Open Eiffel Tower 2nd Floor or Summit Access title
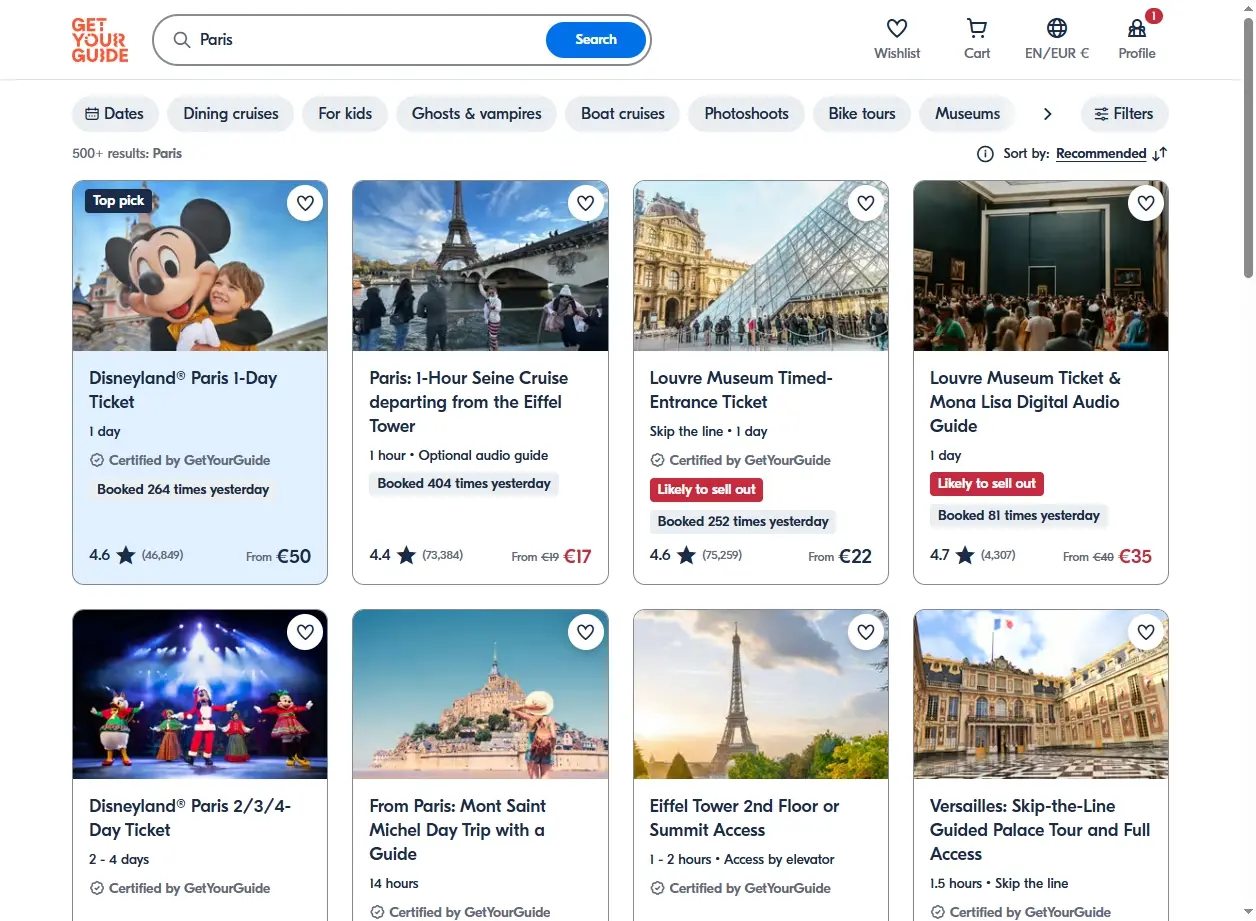1256x921 pixels. (x=744, y=818)
